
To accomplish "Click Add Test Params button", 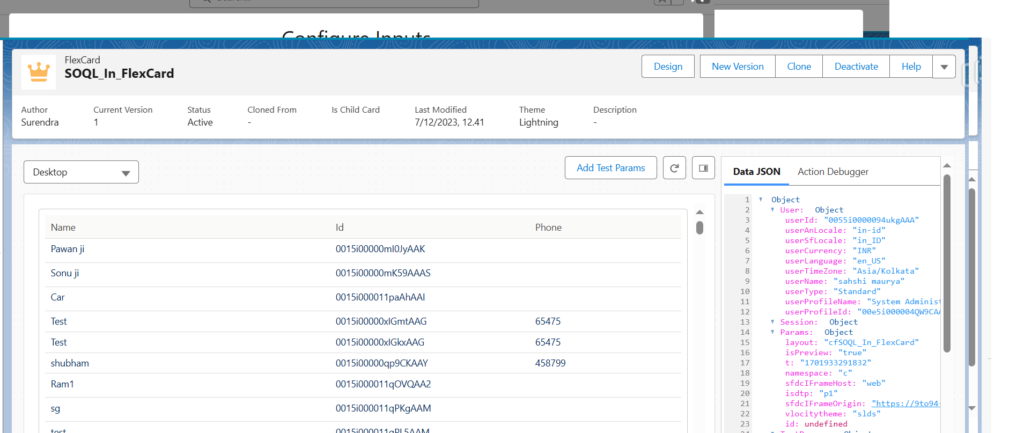I will (611, 168).
